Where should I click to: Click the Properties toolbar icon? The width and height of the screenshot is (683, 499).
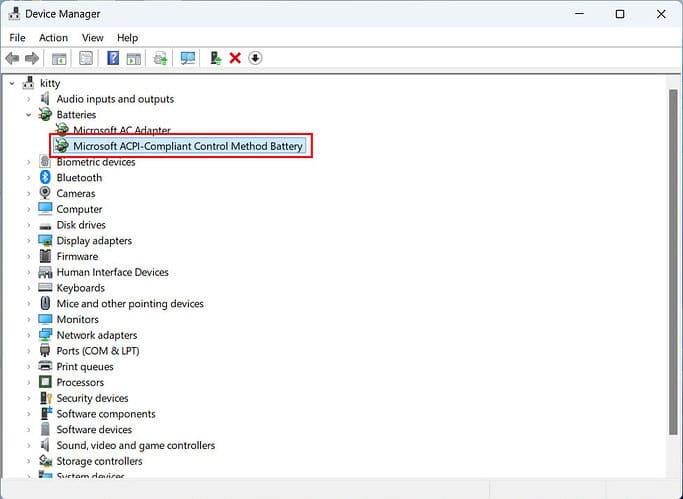86,58
